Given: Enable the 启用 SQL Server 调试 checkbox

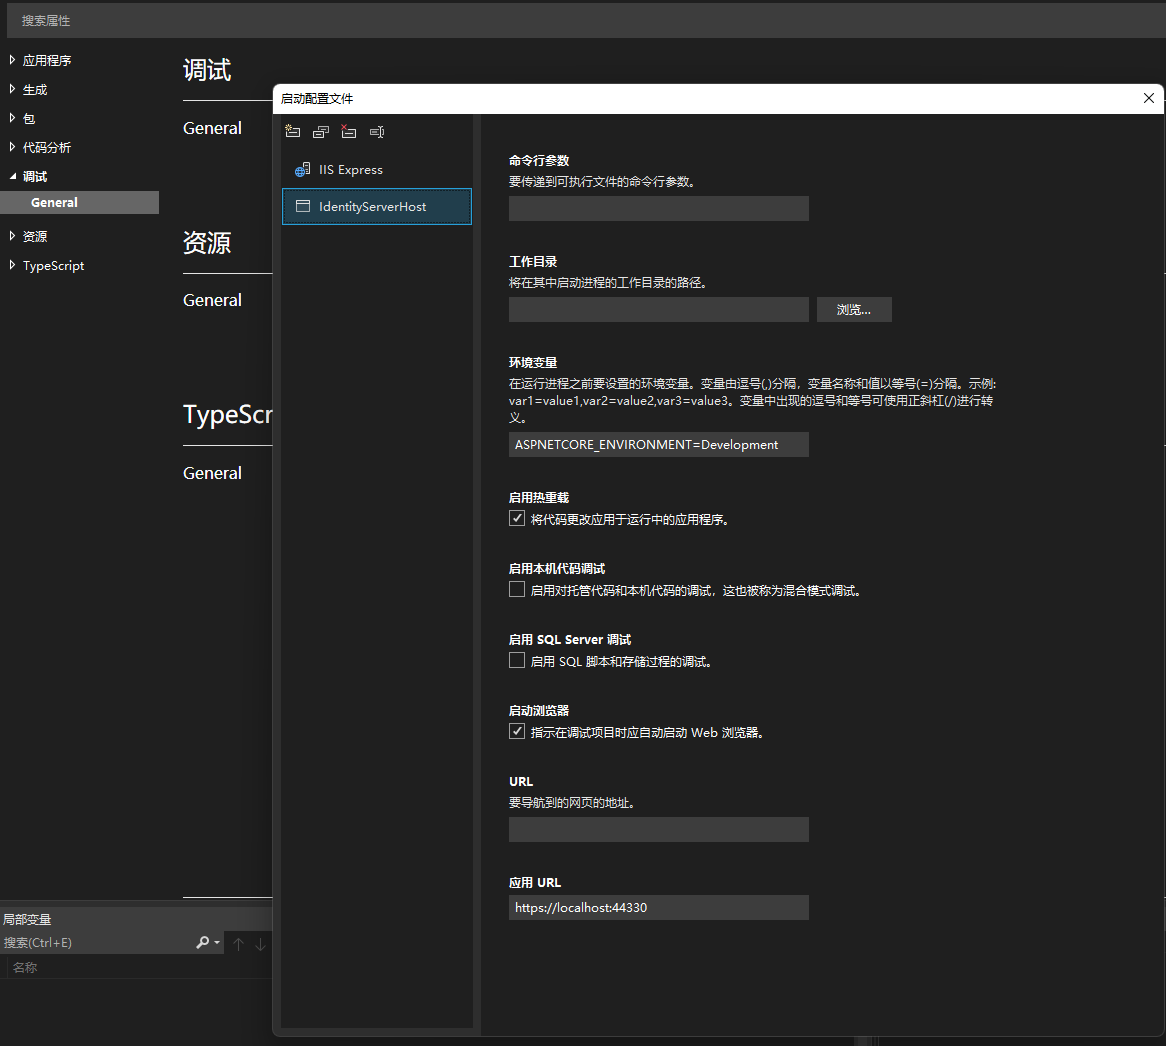Looking at the screenshot, I should (517, 660).
